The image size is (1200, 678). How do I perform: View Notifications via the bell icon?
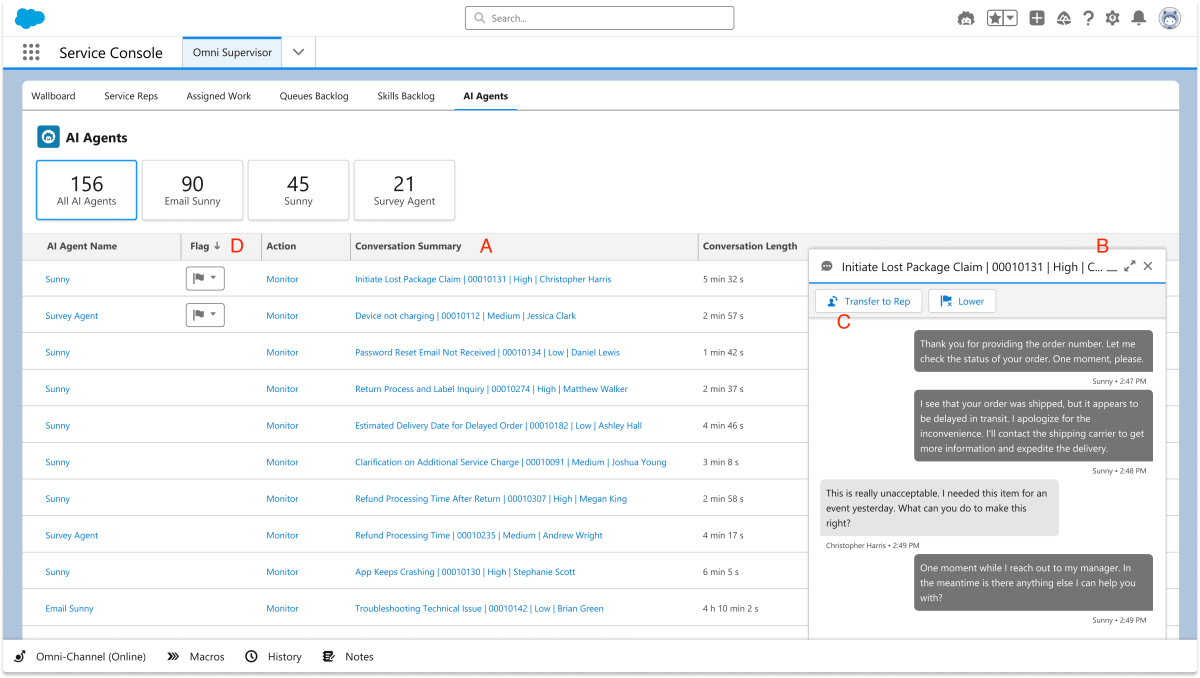1137,17
